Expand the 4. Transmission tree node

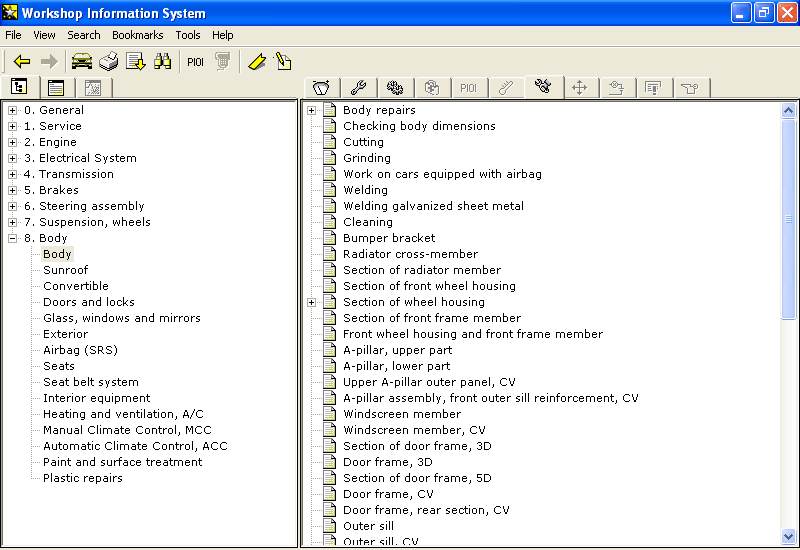13,174
